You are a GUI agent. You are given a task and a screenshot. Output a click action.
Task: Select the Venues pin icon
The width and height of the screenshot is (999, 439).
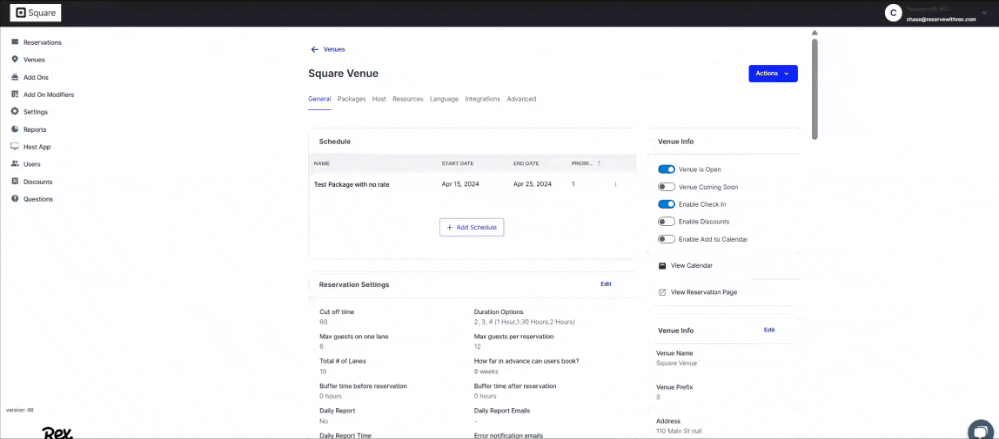click(x=15, y=59)
